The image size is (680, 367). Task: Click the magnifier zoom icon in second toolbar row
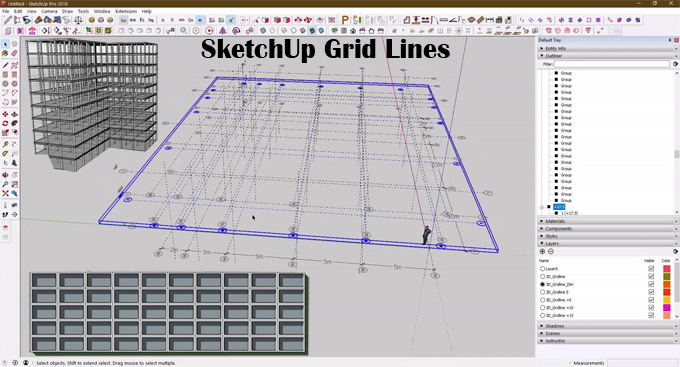click(x=184, y=31)
